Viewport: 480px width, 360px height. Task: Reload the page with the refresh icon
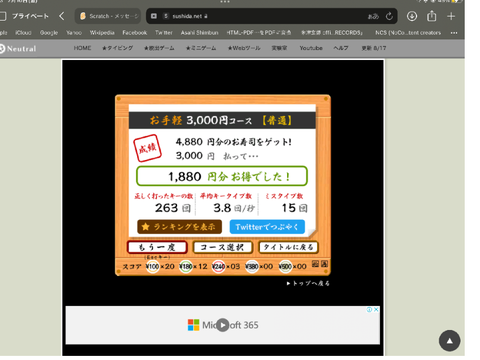tap(389, 16)
